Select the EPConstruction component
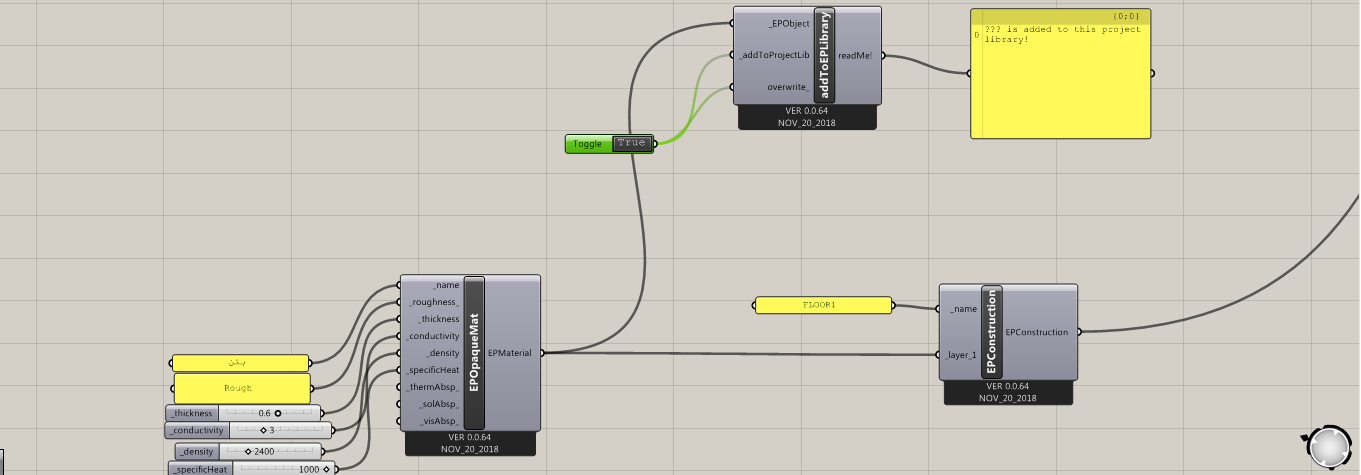 tap(992, 332)
